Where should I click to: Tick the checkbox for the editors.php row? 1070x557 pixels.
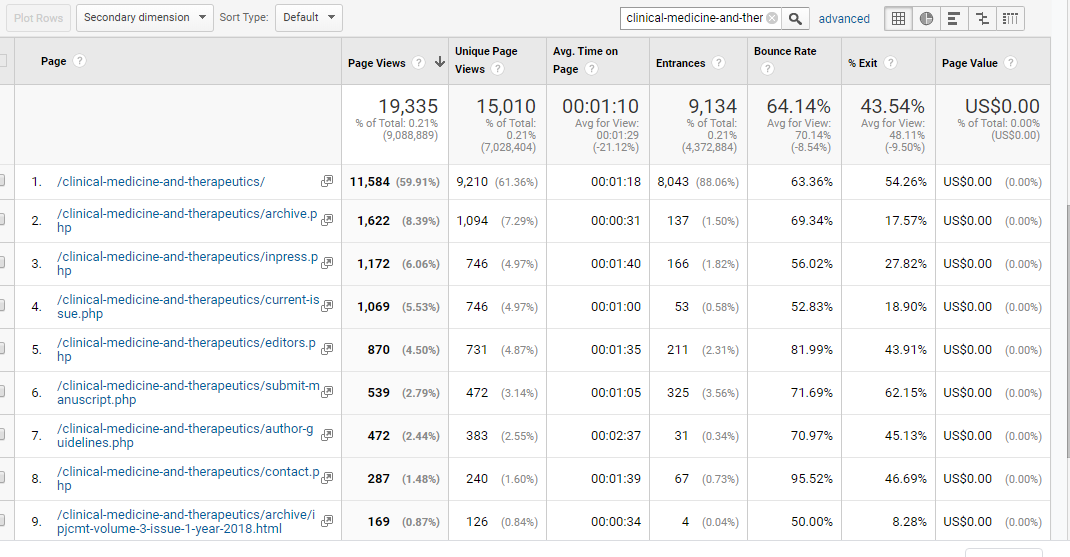click(x=2, y=350)
